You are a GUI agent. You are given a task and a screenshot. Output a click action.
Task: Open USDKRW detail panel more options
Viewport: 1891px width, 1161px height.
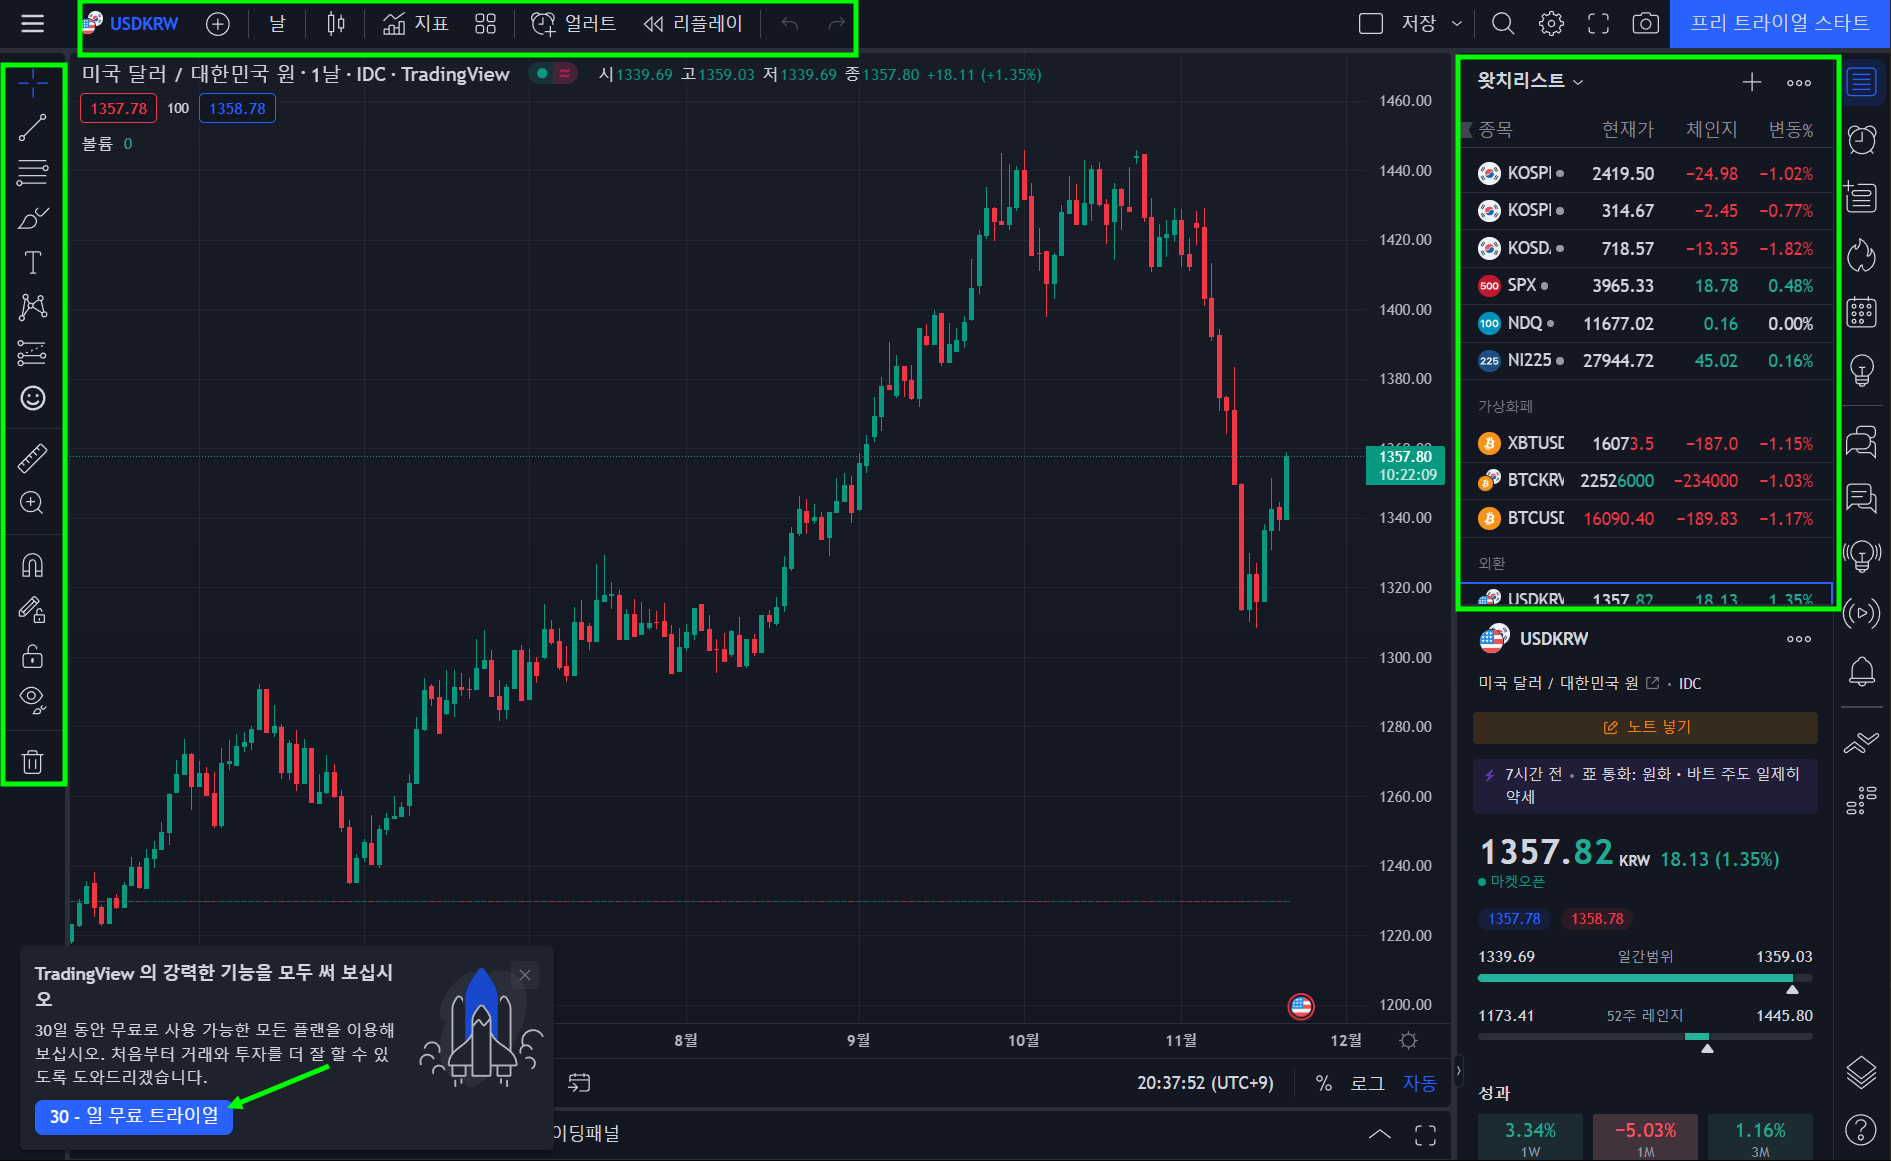pos(1799,639)
